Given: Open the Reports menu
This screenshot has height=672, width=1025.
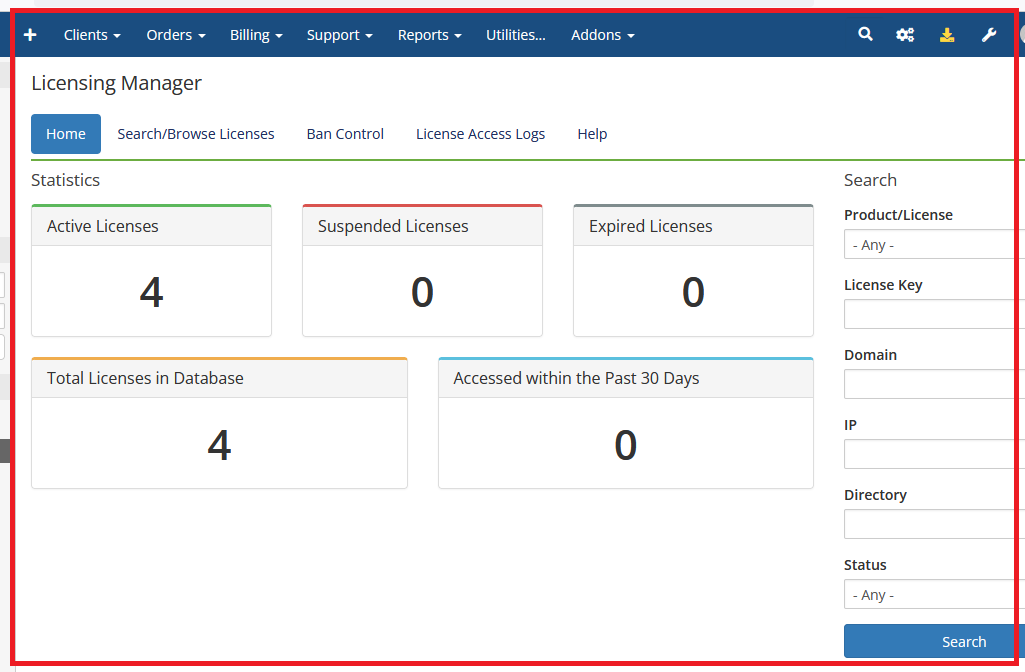Looking at the screenshot, I should pyautogui.click(x=429, y=35).
